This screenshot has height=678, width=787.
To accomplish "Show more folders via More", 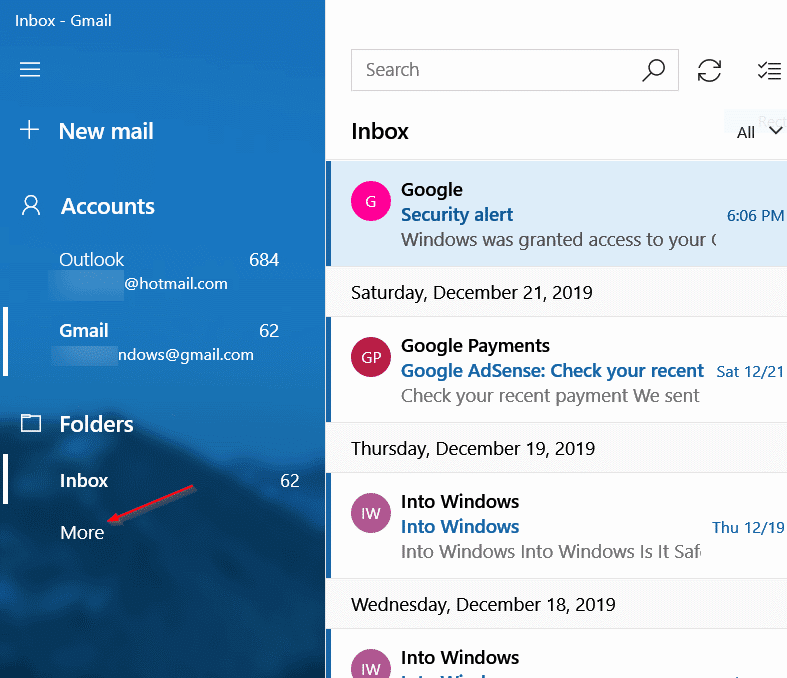I will 82,532.
